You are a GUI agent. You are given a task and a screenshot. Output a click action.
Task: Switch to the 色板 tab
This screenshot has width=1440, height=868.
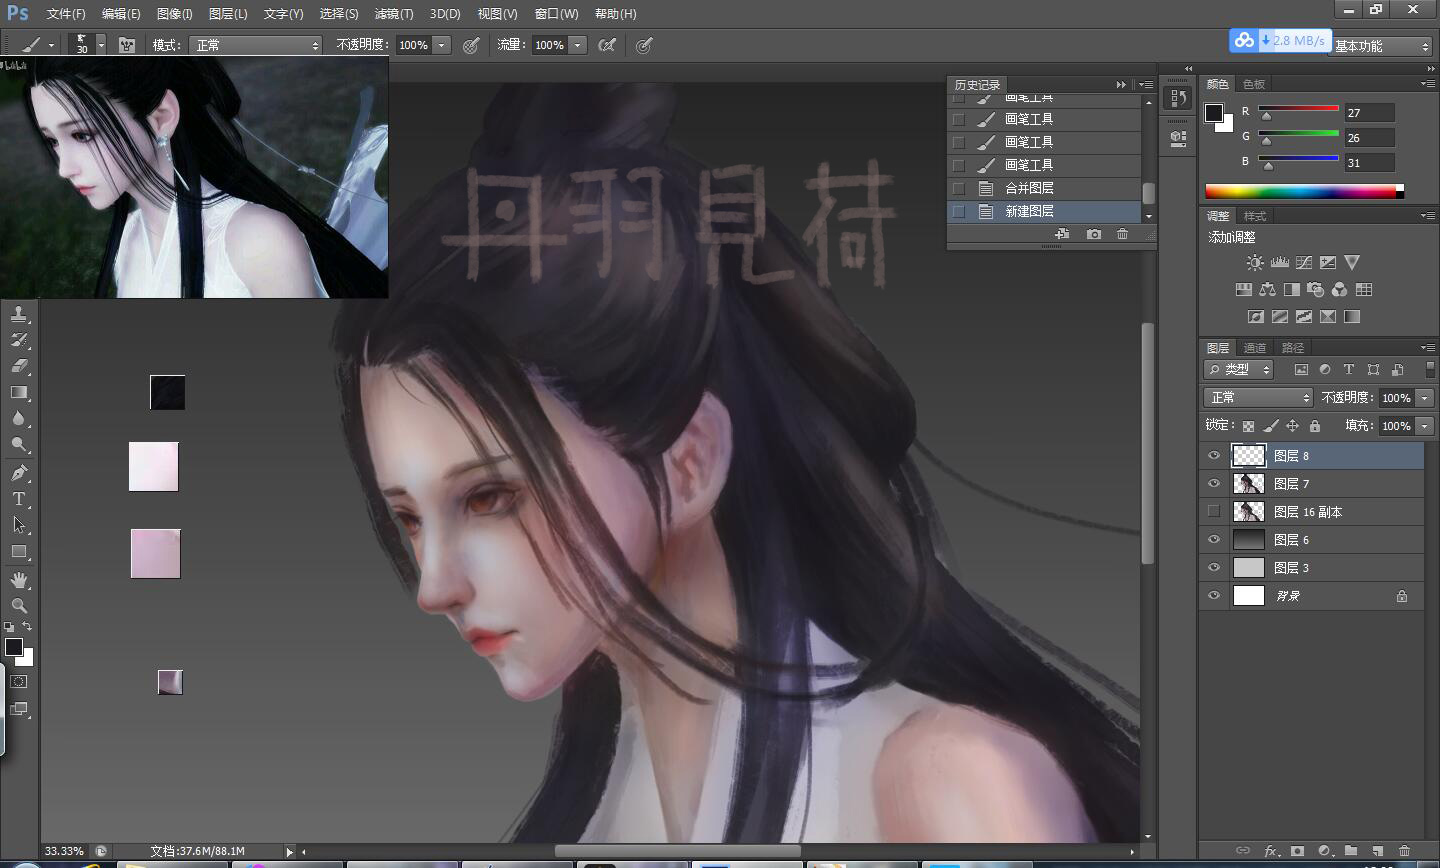click(x=1254, y=84)
